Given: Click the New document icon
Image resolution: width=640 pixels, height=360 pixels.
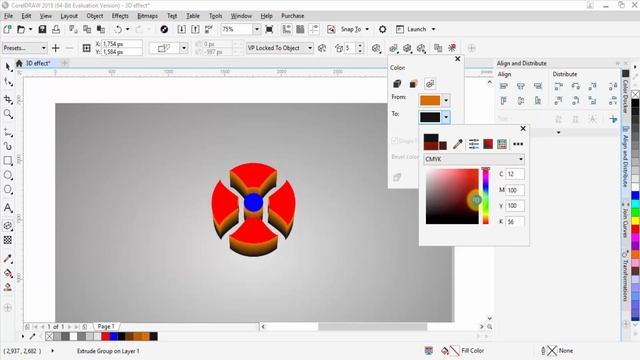Looking at the screenshot, I should (x=7, y=29).
